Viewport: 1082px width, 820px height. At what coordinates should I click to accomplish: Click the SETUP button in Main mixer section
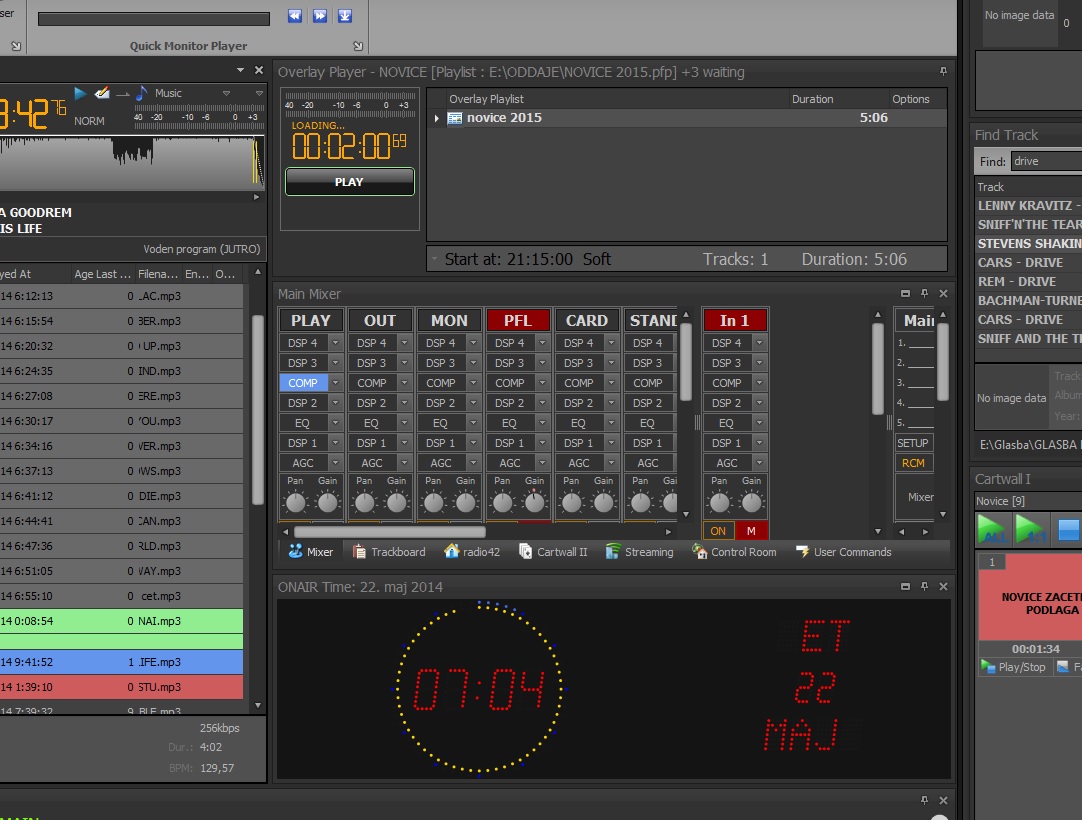[x=912, y=443]
